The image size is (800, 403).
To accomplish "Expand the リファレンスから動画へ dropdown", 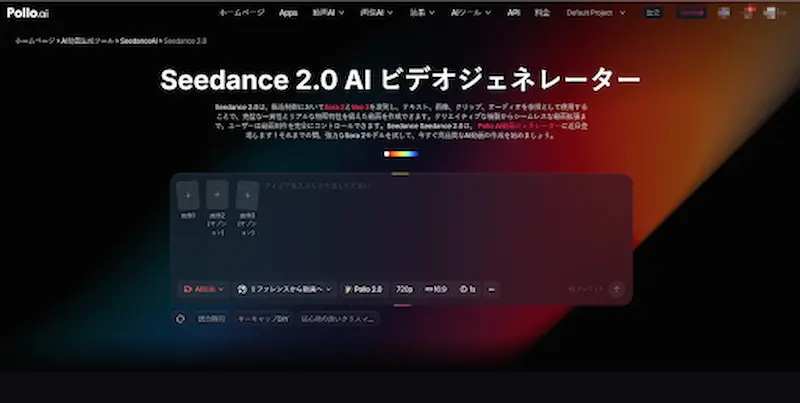I will coord(285,289).
